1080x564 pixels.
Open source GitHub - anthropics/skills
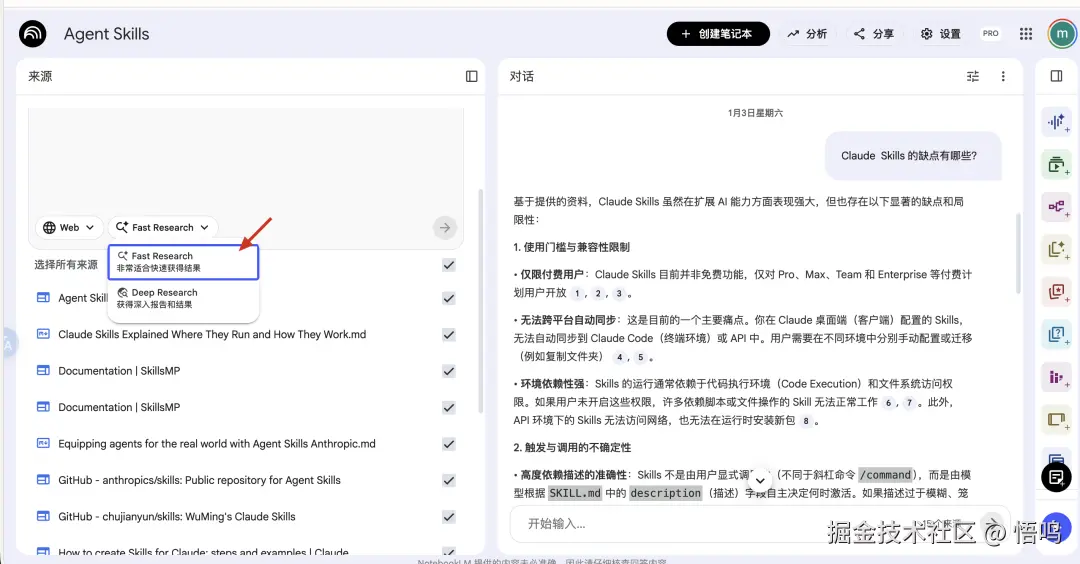[199, 480]
